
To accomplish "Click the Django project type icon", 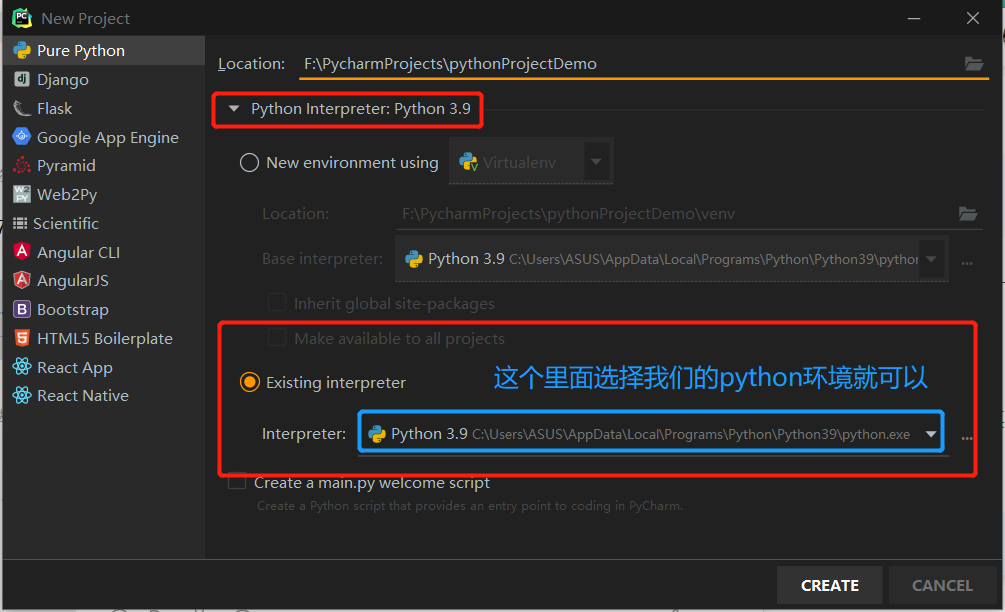I will [x=22, y=79].
